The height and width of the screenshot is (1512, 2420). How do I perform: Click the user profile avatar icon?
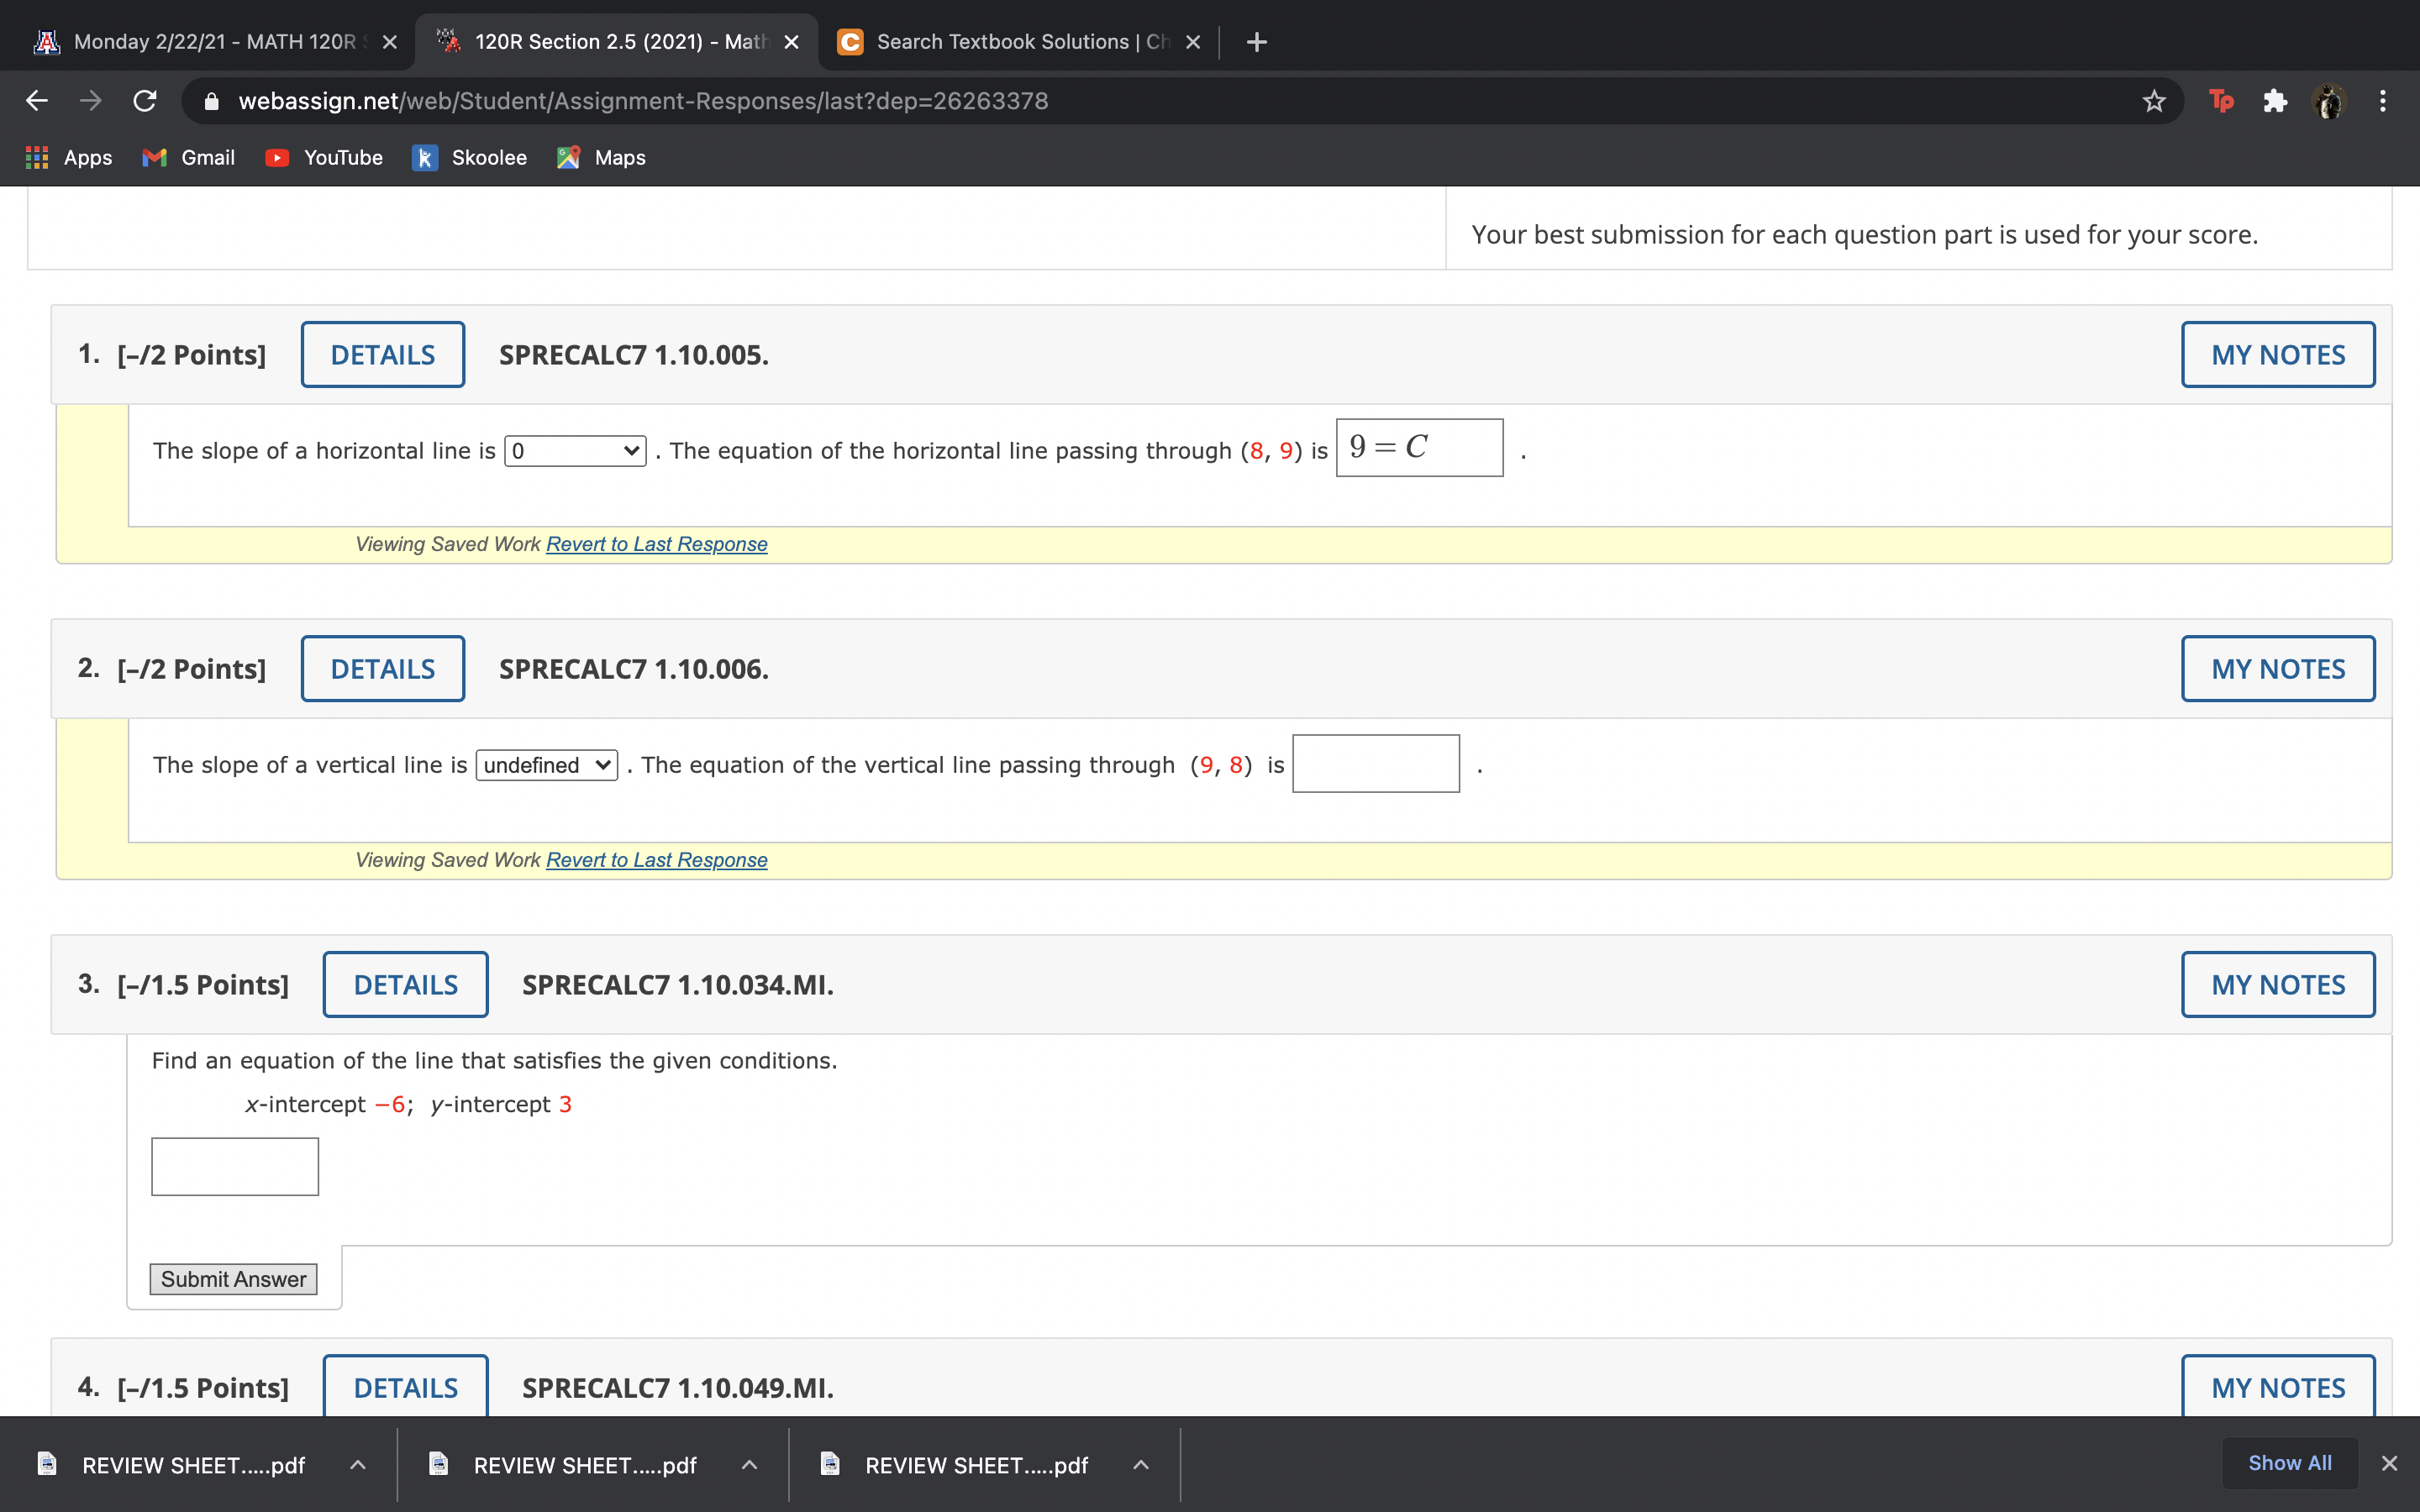(x=2329, y=101)
